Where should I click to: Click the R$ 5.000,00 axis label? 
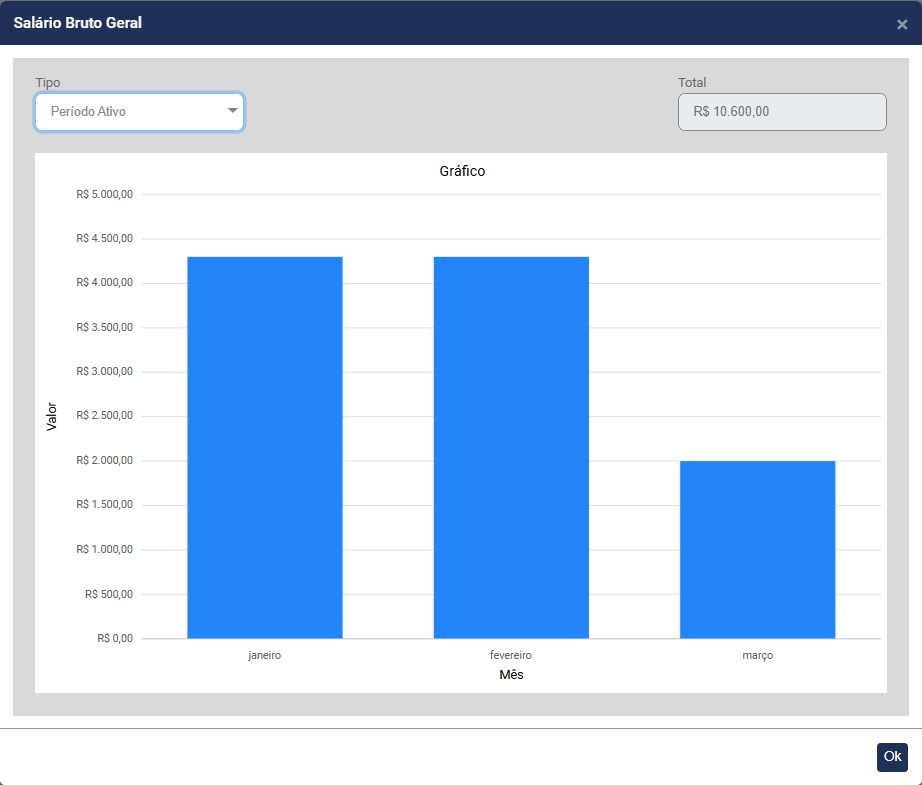click(x=104, y=194)
